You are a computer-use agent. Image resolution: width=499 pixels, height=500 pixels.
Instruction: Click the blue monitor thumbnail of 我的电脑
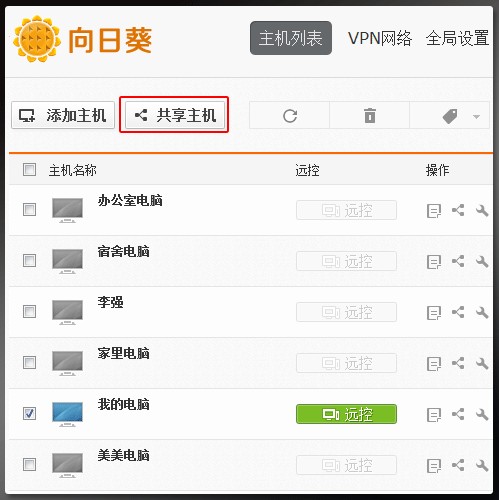[x=67, y=414]
